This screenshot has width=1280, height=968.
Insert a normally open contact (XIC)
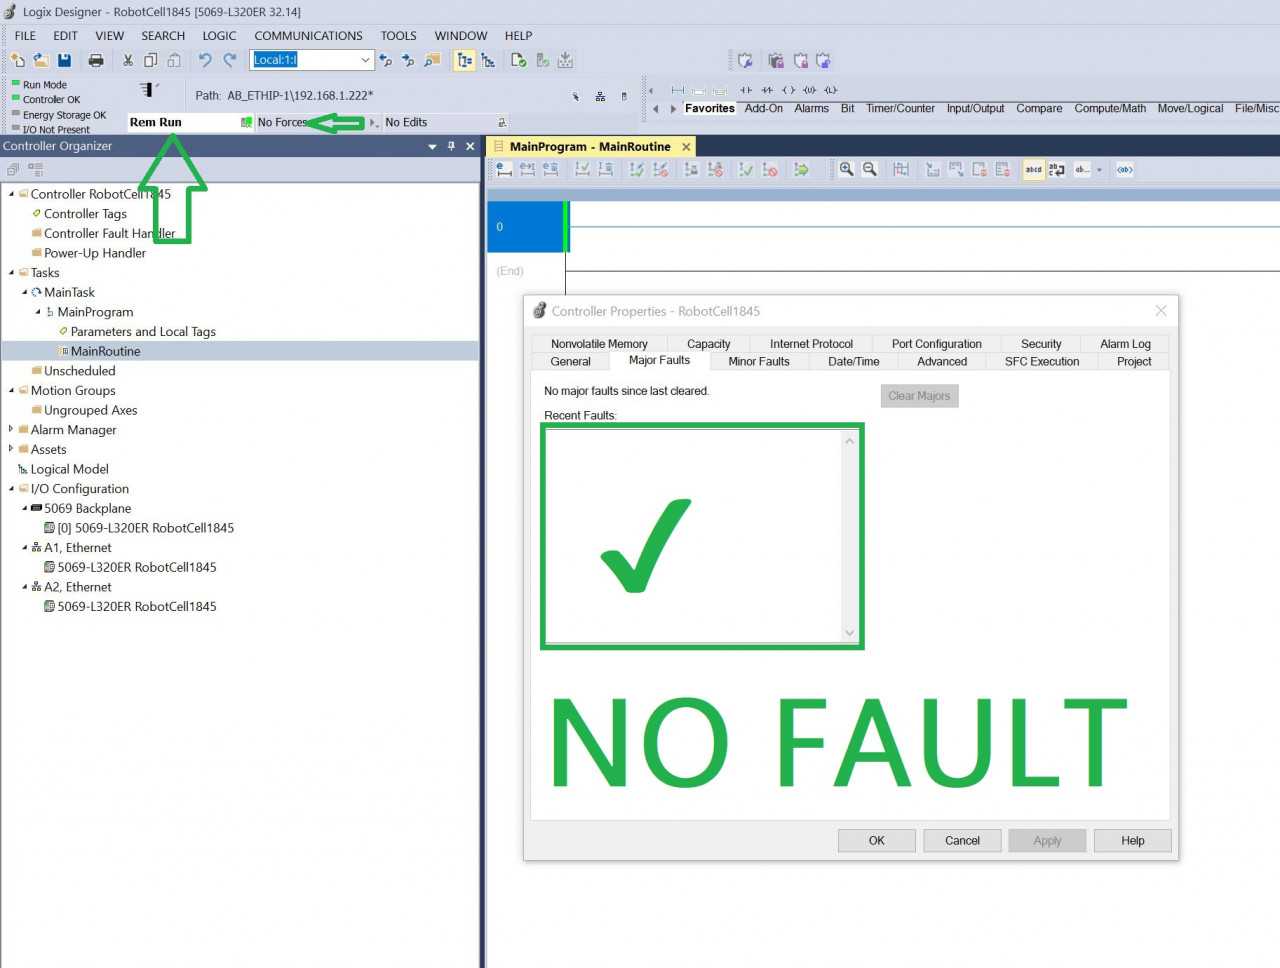point(746,90)
